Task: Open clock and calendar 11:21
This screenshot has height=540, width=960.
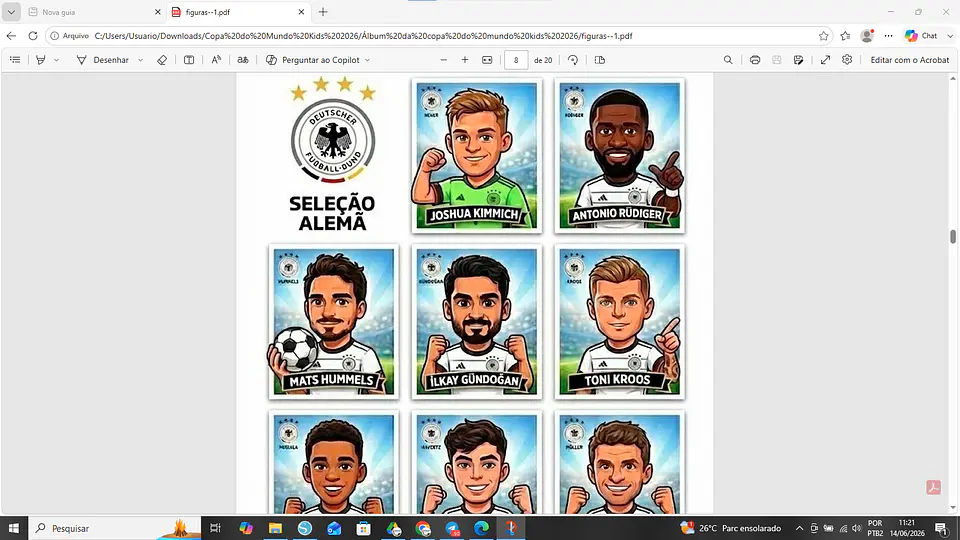Action: [x=907, y=528]
